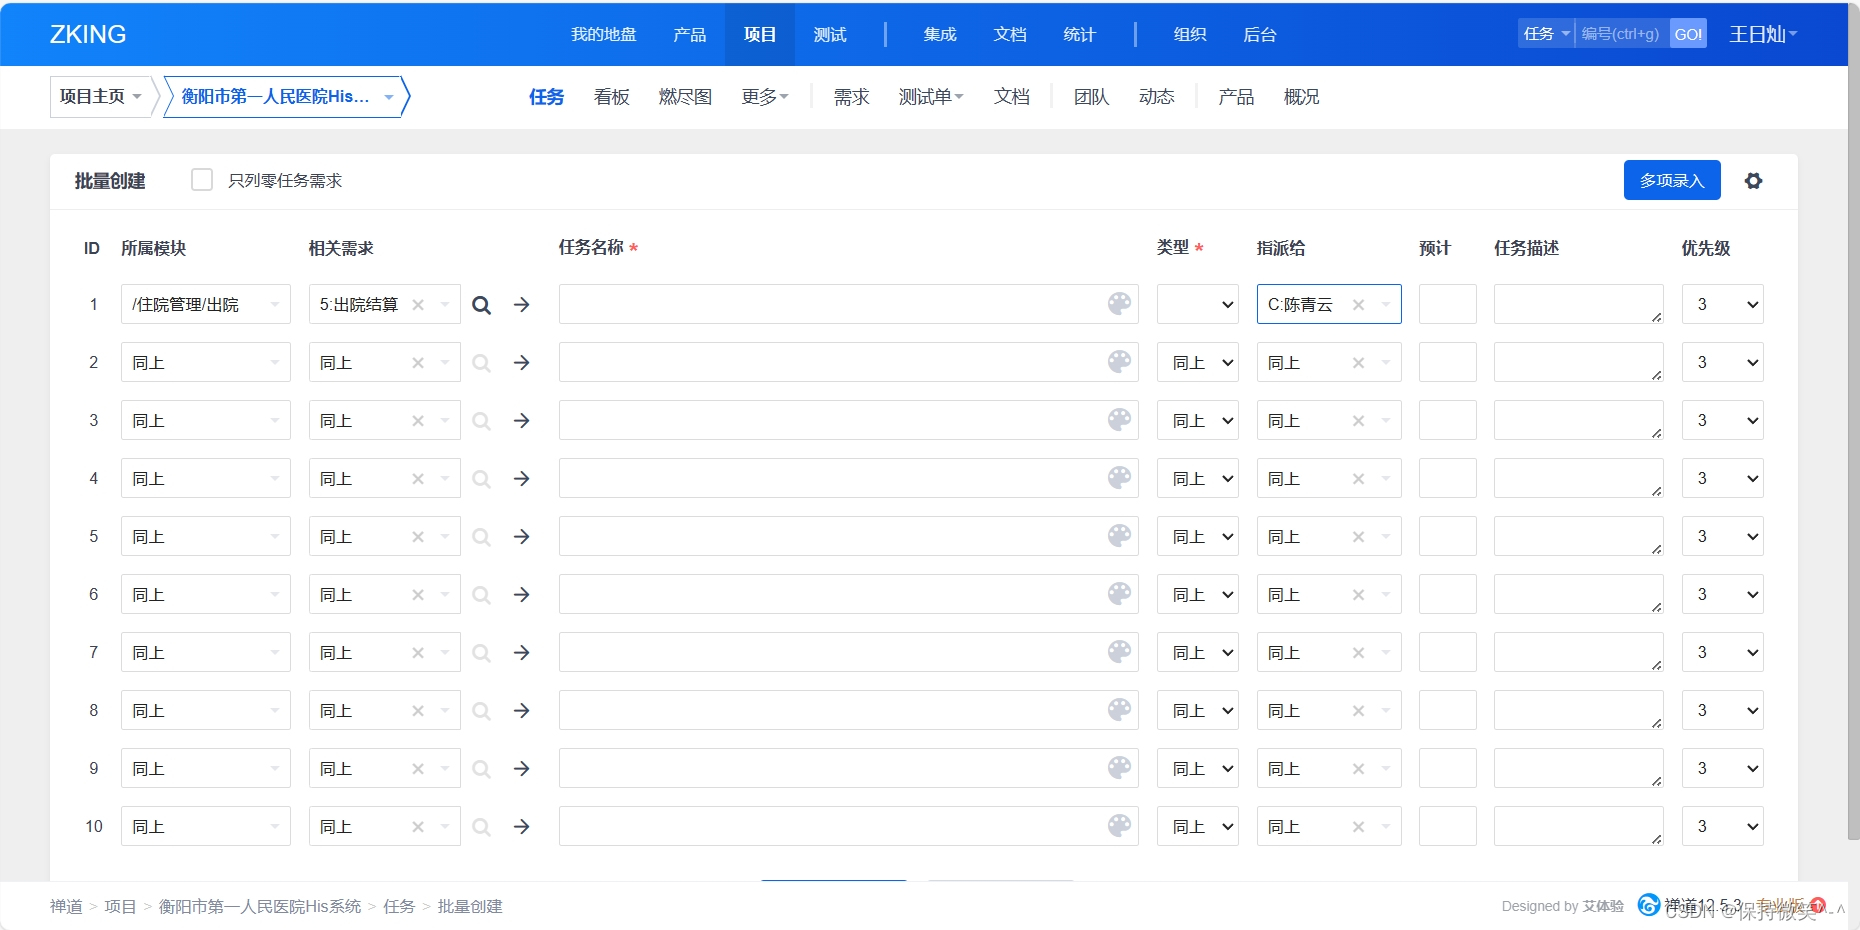Open the color palette for row 10 task name
The width and height of the screenshot is (1860, 930).
tap(1120, 826)
